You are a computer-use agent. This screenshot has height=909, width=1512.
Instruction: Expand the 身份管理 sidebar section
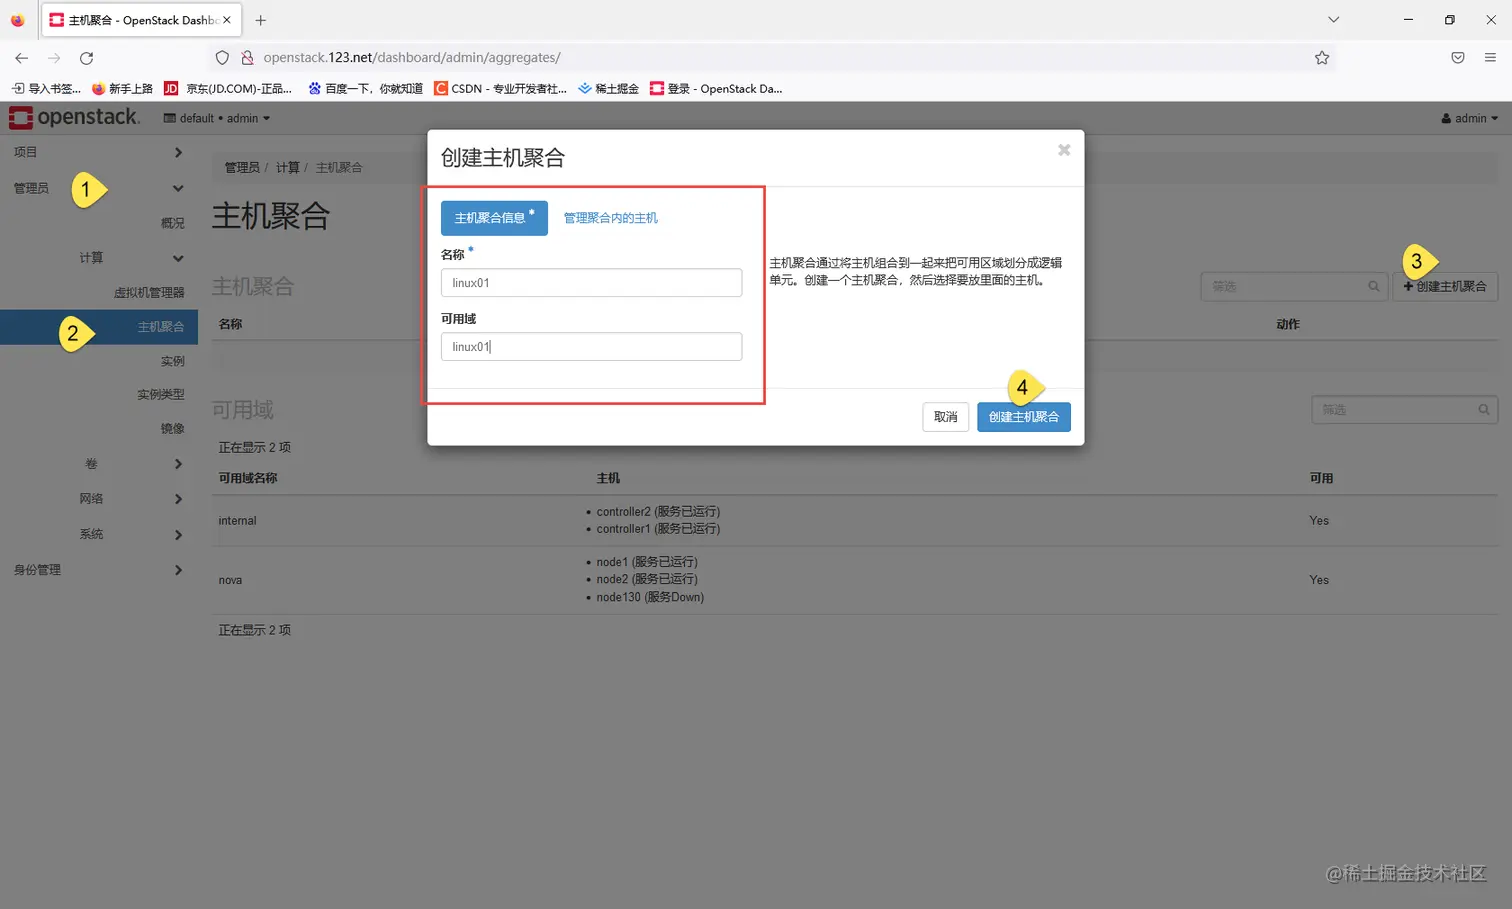[99, 570]
